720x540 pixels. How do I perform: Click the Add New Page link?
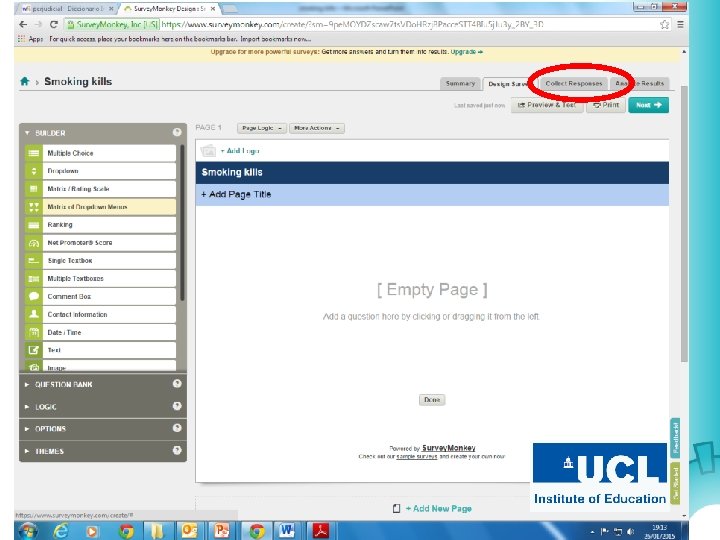(x=438, y=508)
